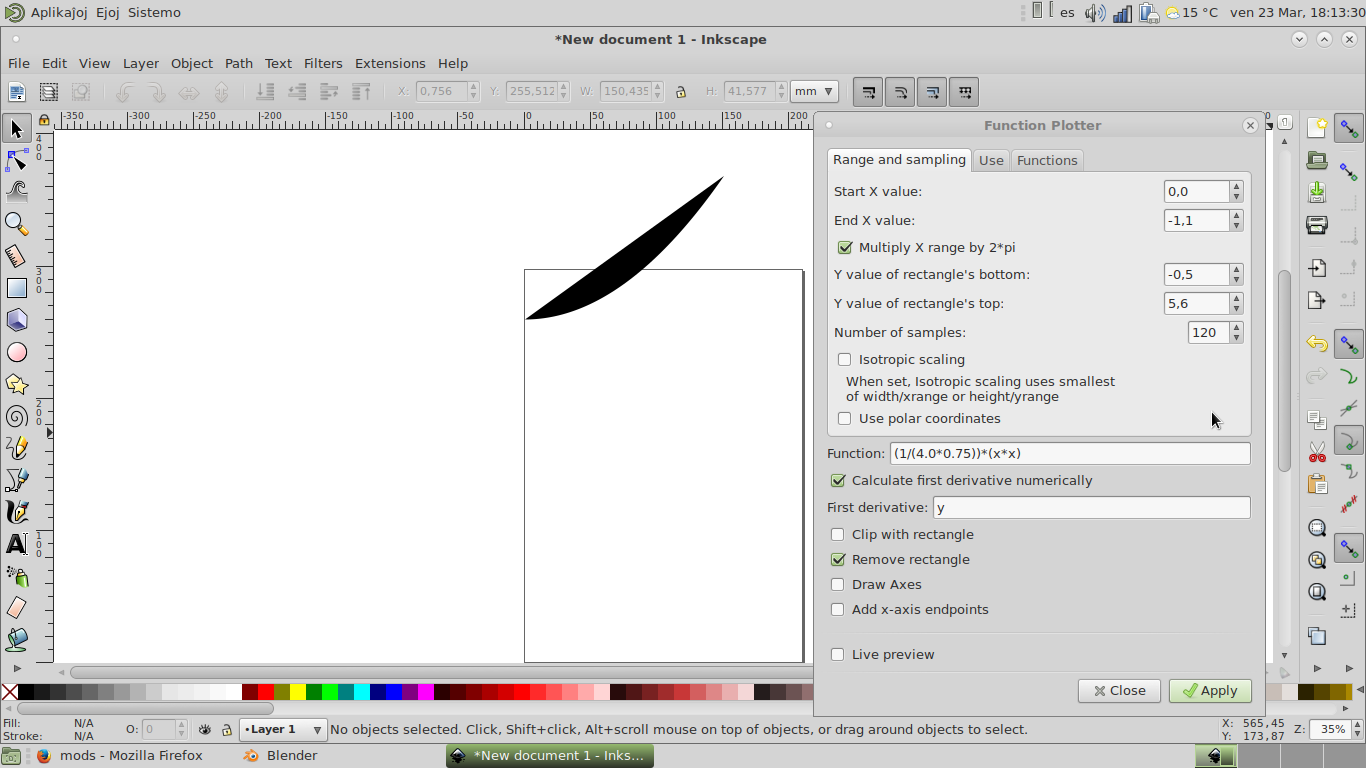This screenshot has width=1366, height=768.
Task: Select the Node edit tool
Action: [16, 160]
